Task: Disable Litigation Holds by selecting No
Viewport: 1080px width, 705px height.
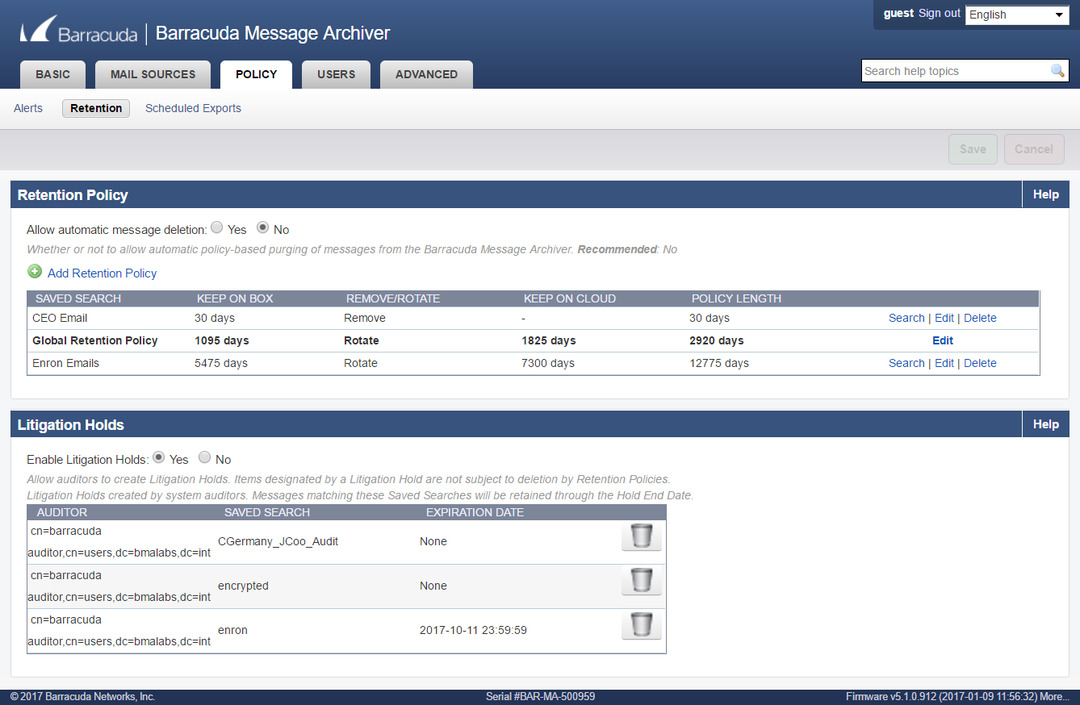Action: 204,458
